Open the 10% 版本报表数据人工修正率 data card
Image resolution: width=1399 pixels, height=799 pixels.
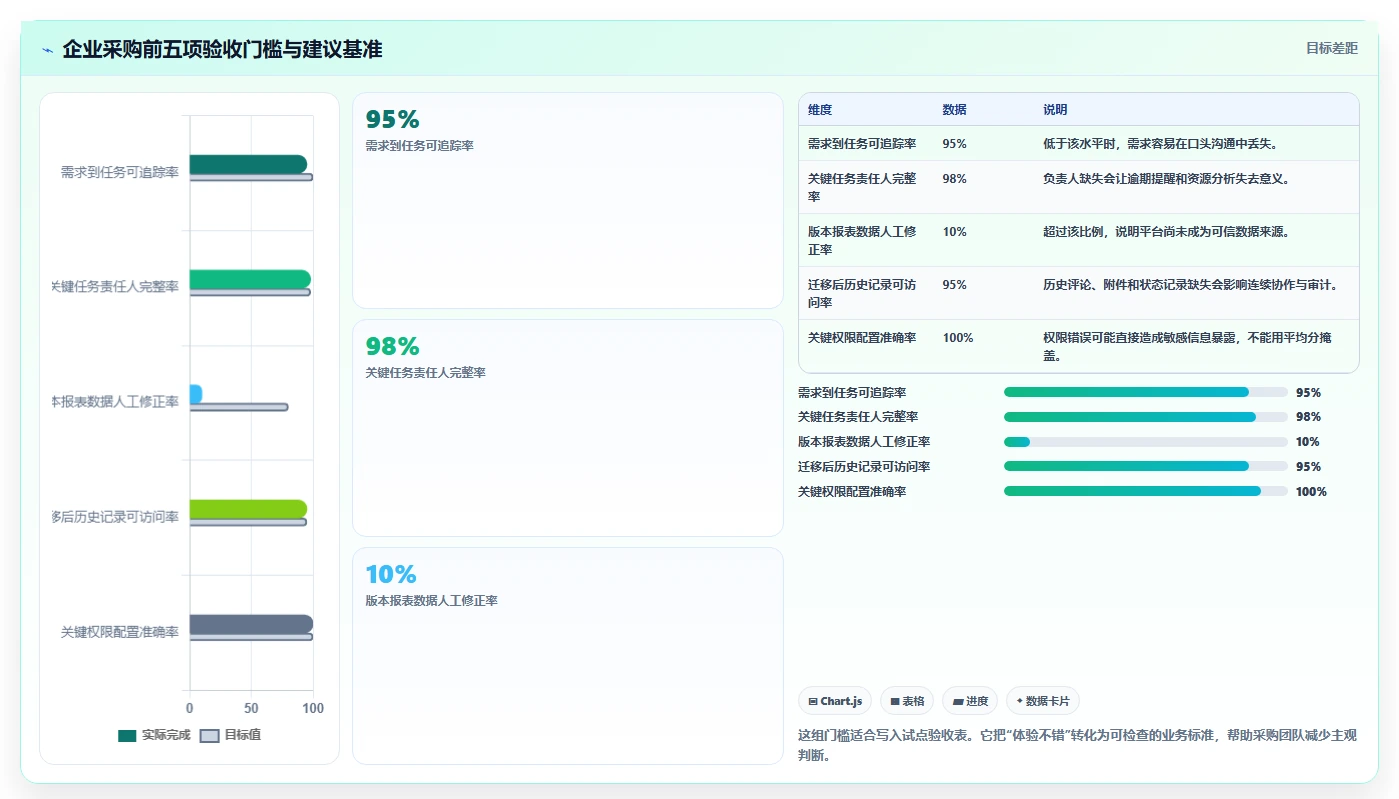(568, 655)
